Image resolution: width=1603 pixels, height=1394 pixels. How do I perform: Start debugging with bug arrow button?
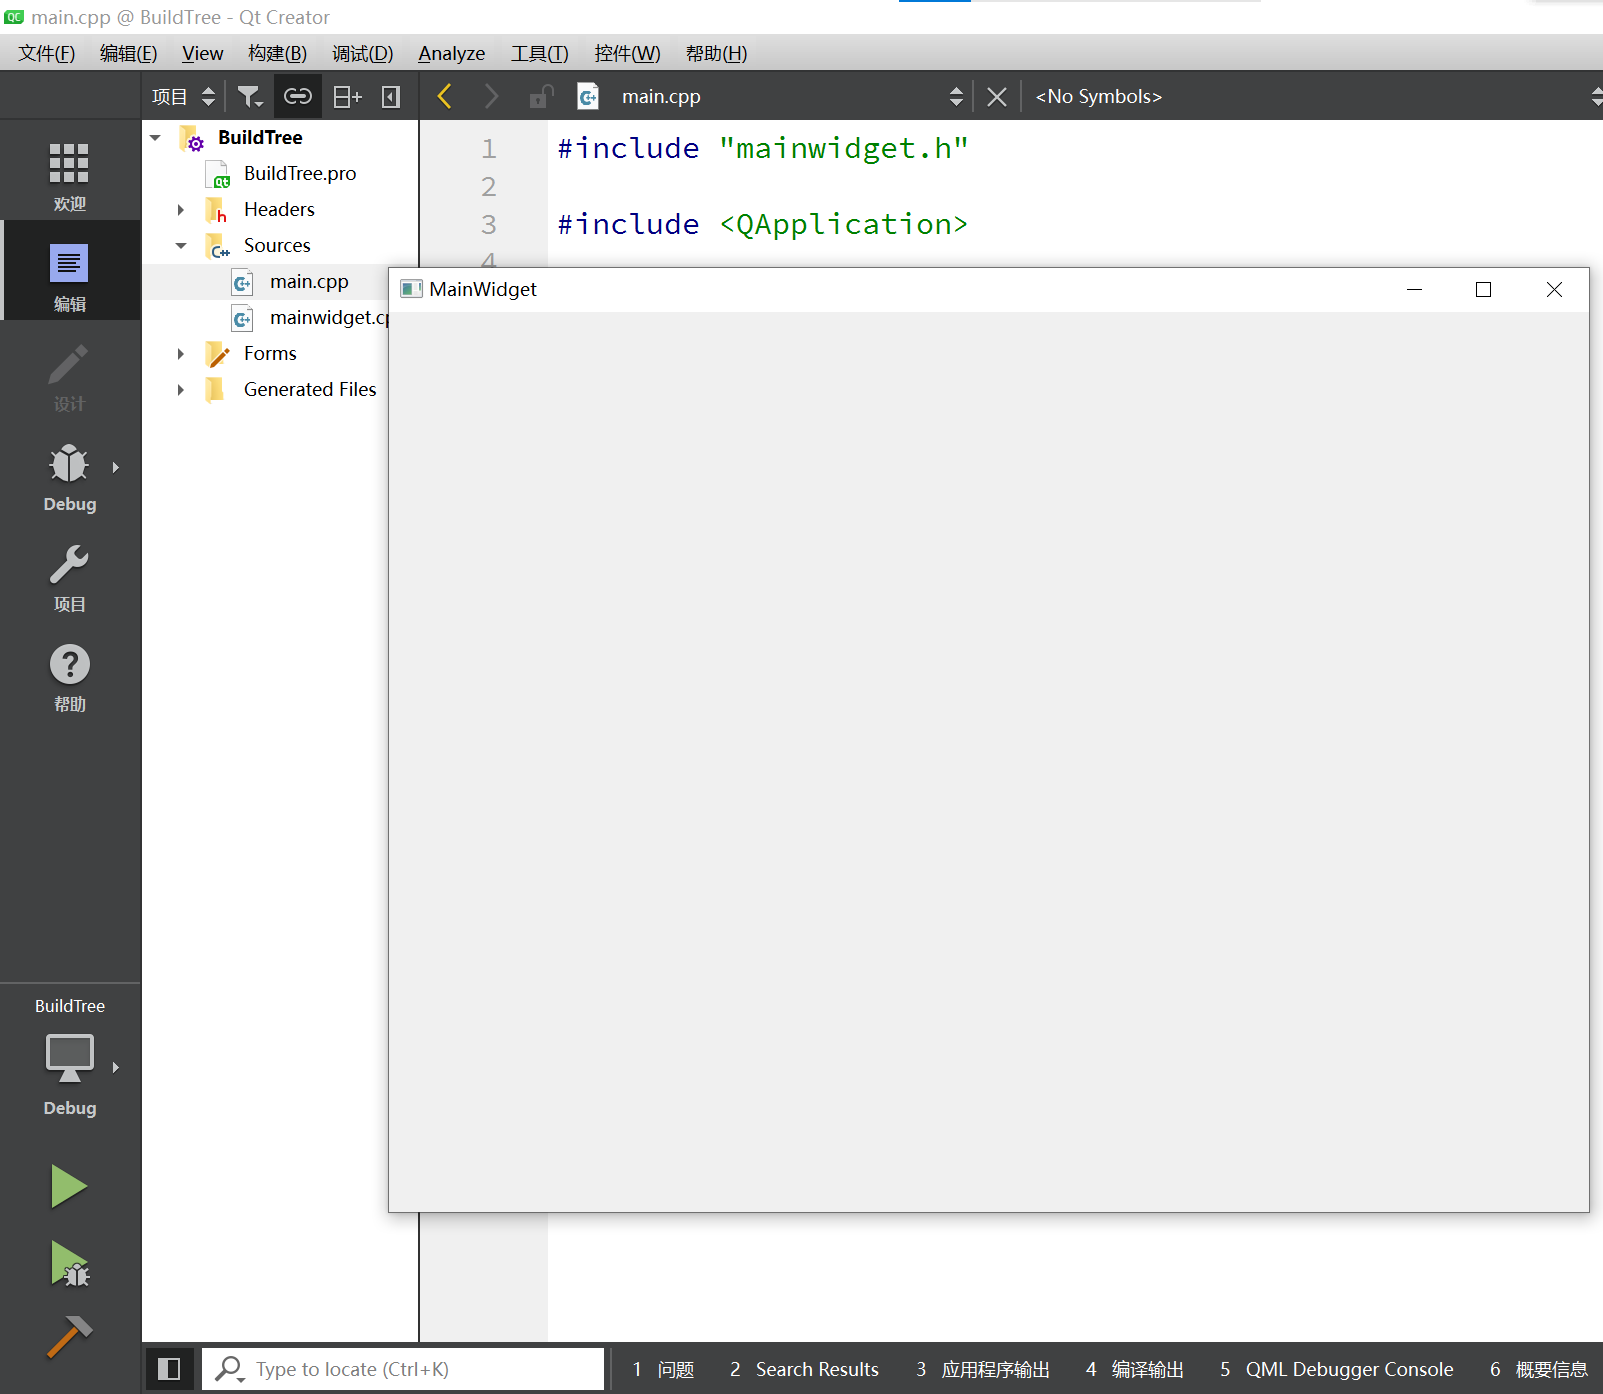click(68, 1263)
